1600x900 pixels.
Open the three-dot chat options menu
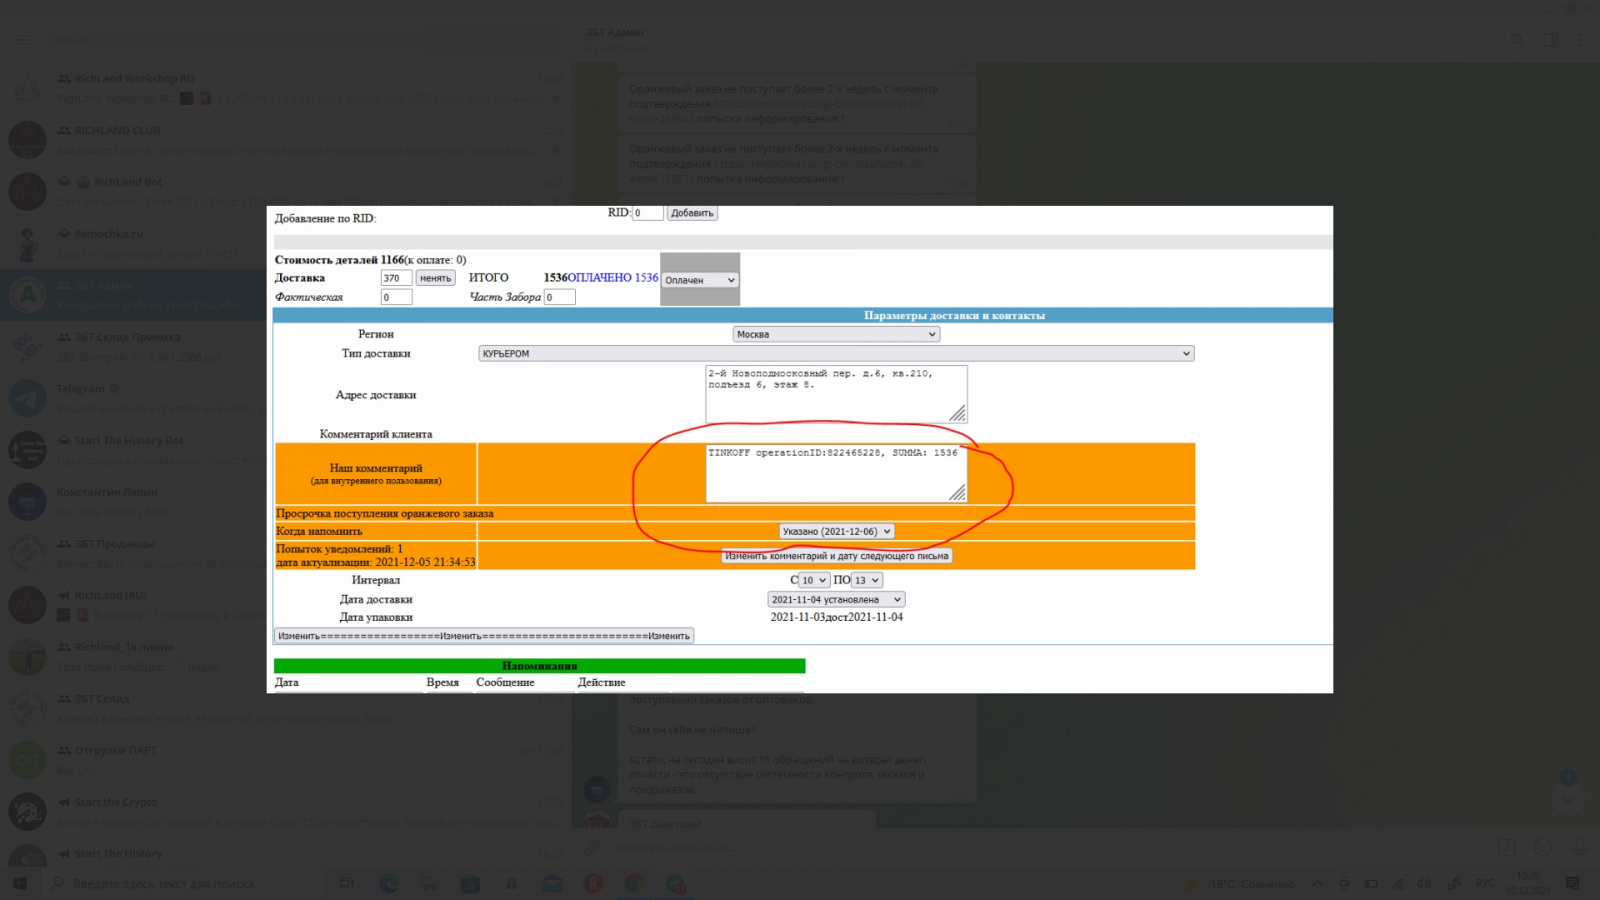point(1580,40)
